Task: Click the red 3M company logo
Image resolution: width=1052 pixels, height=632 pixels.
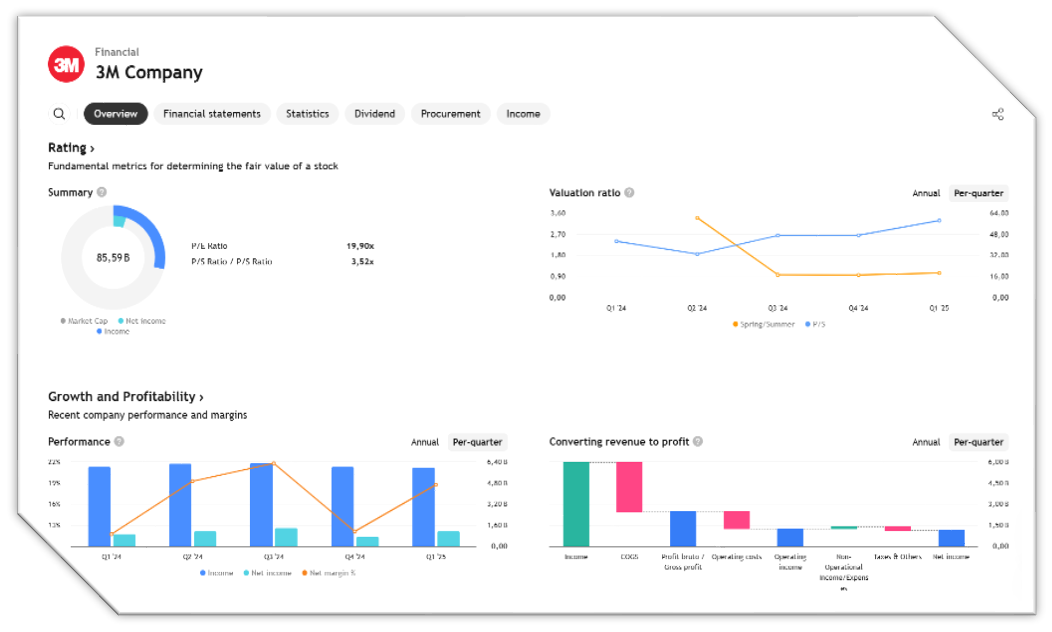Action: (66, 64)
